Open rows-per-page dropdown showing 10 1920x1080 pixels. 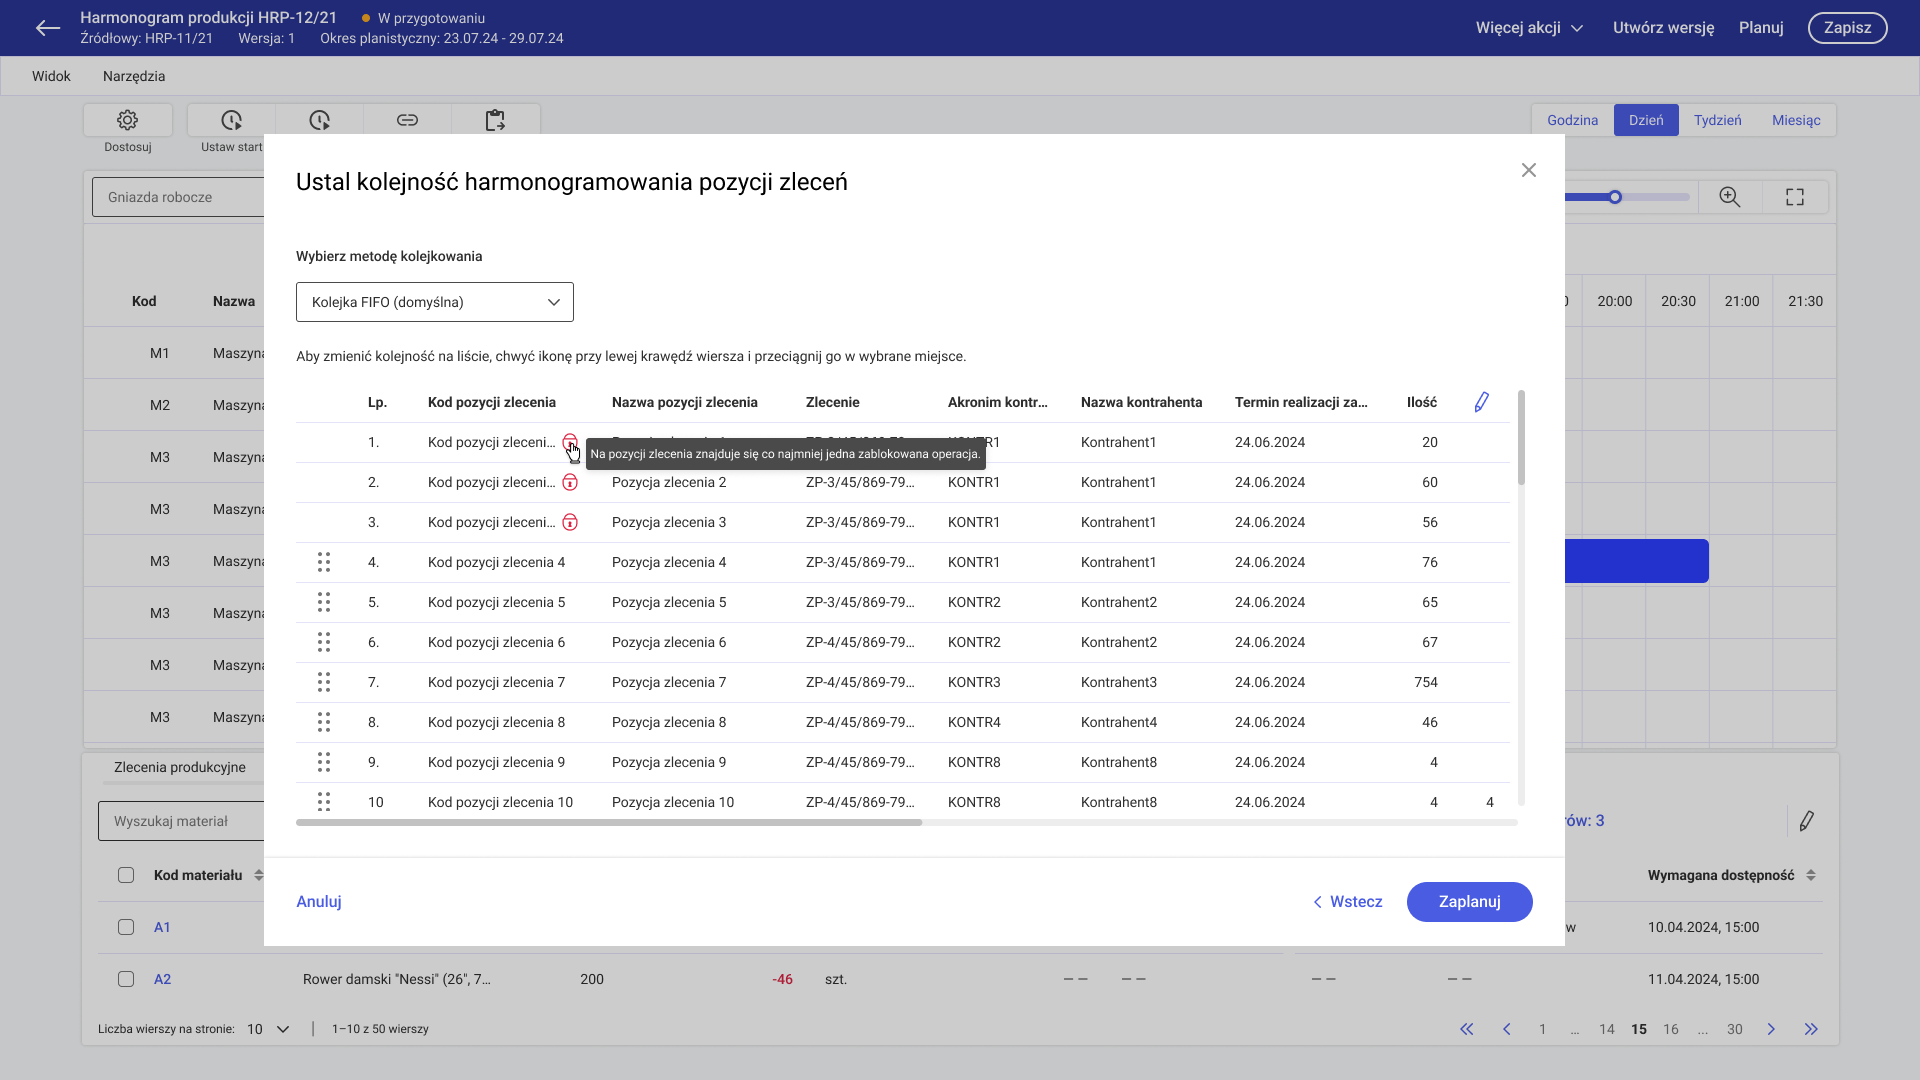point(268,1029)
